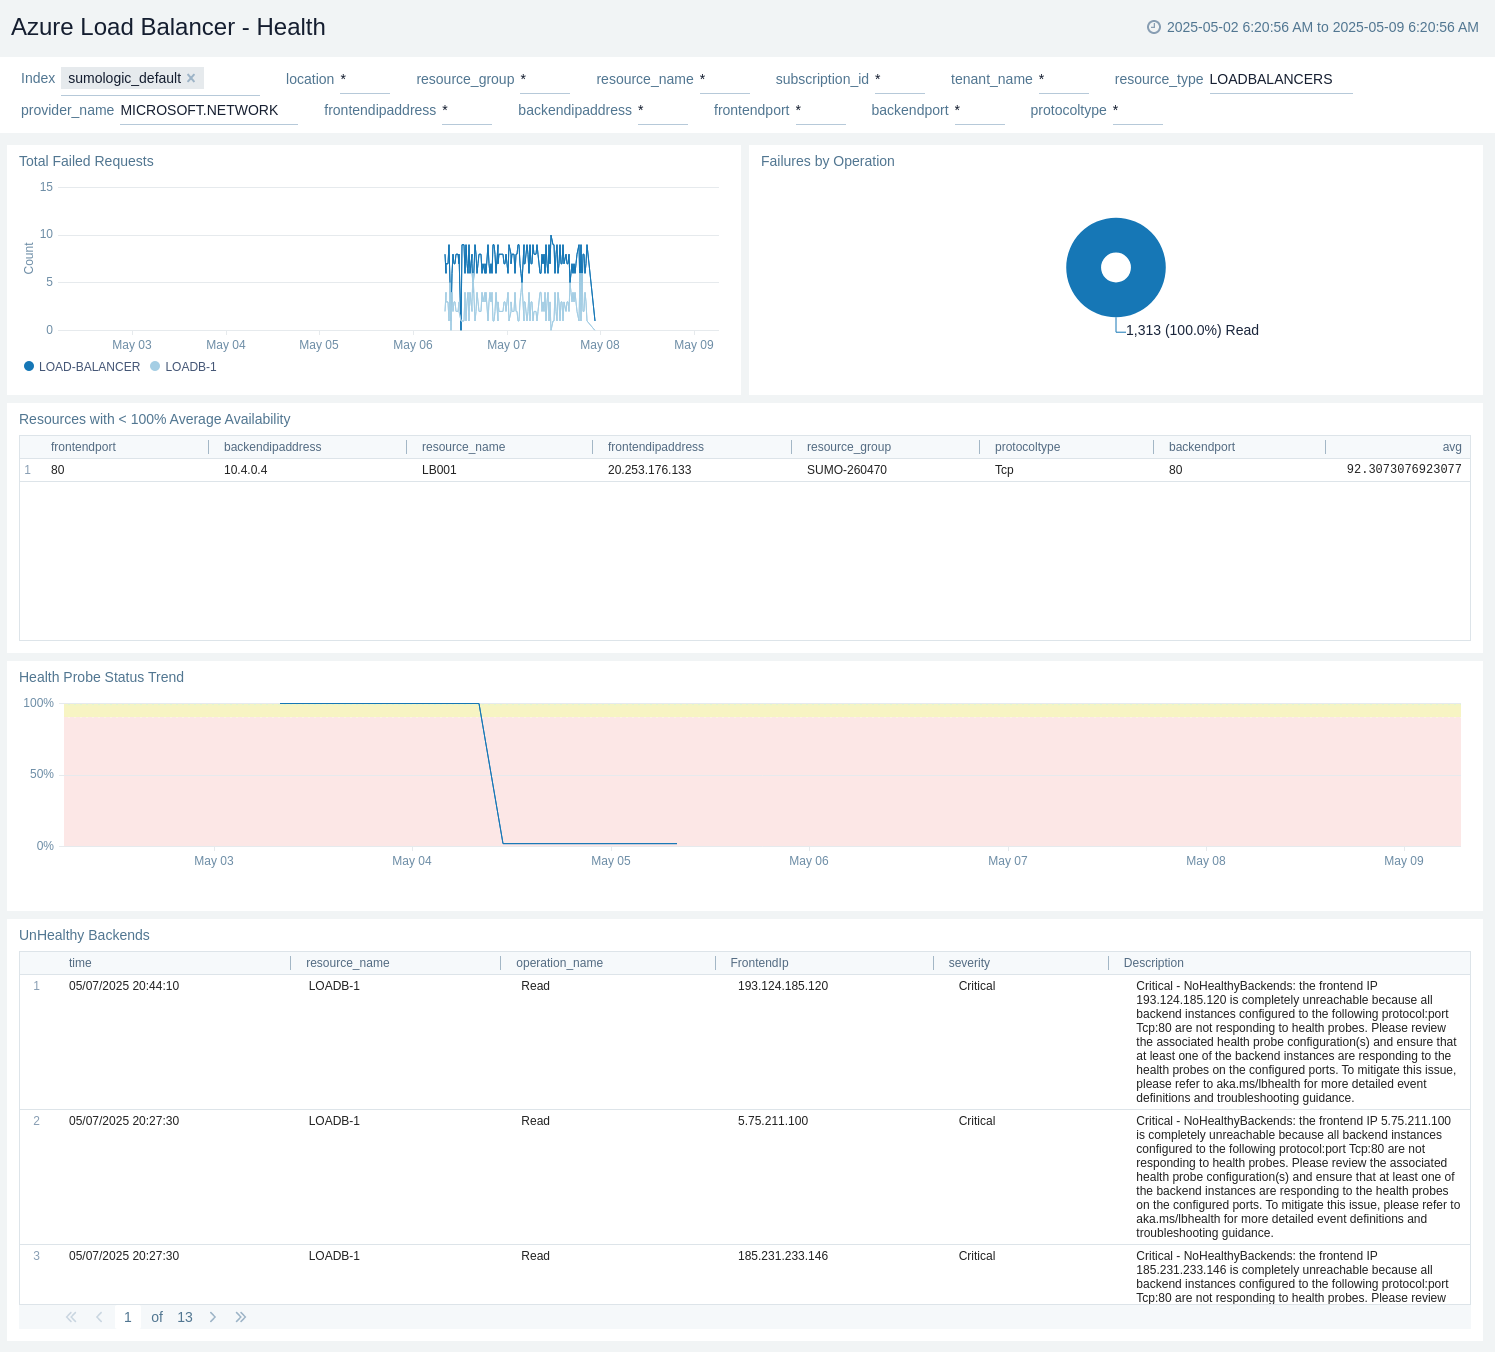Sort by resource_group column header
The width and height of the screenshot is (1495, 1352).
coord(849,447)
